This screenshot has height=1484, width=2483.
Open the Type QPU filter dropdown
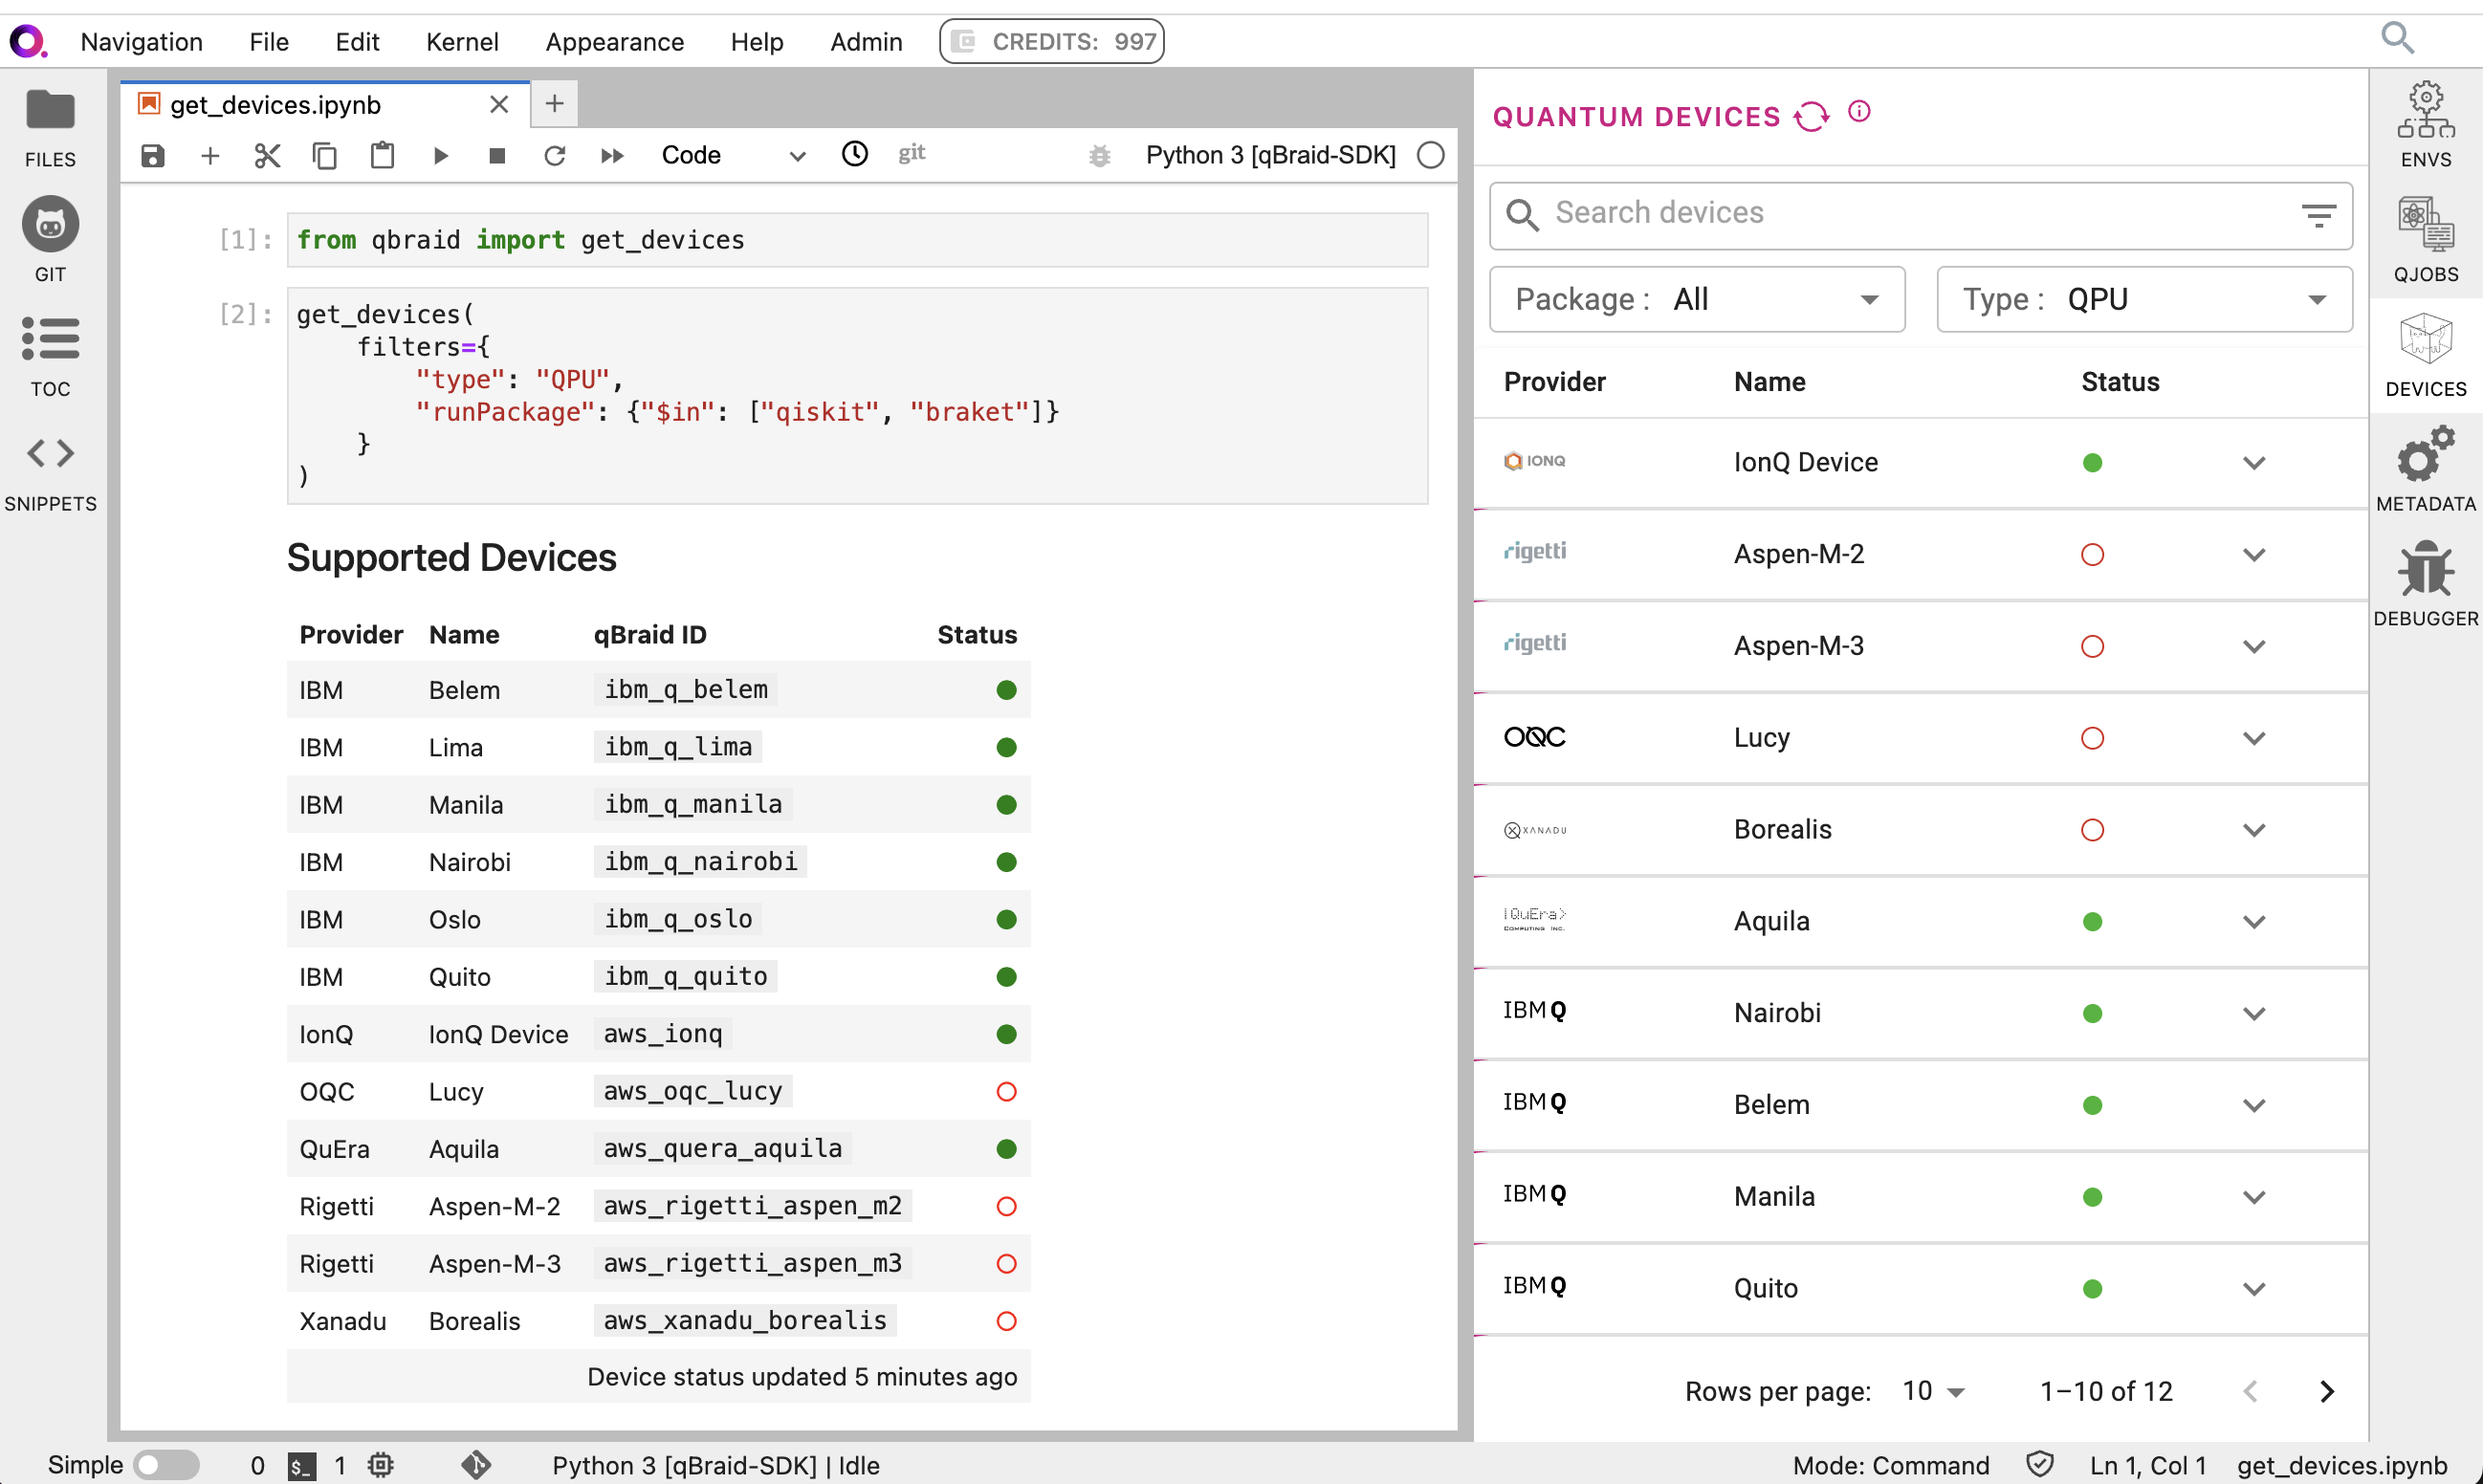pyautogui.click(x=2144, y=299)
